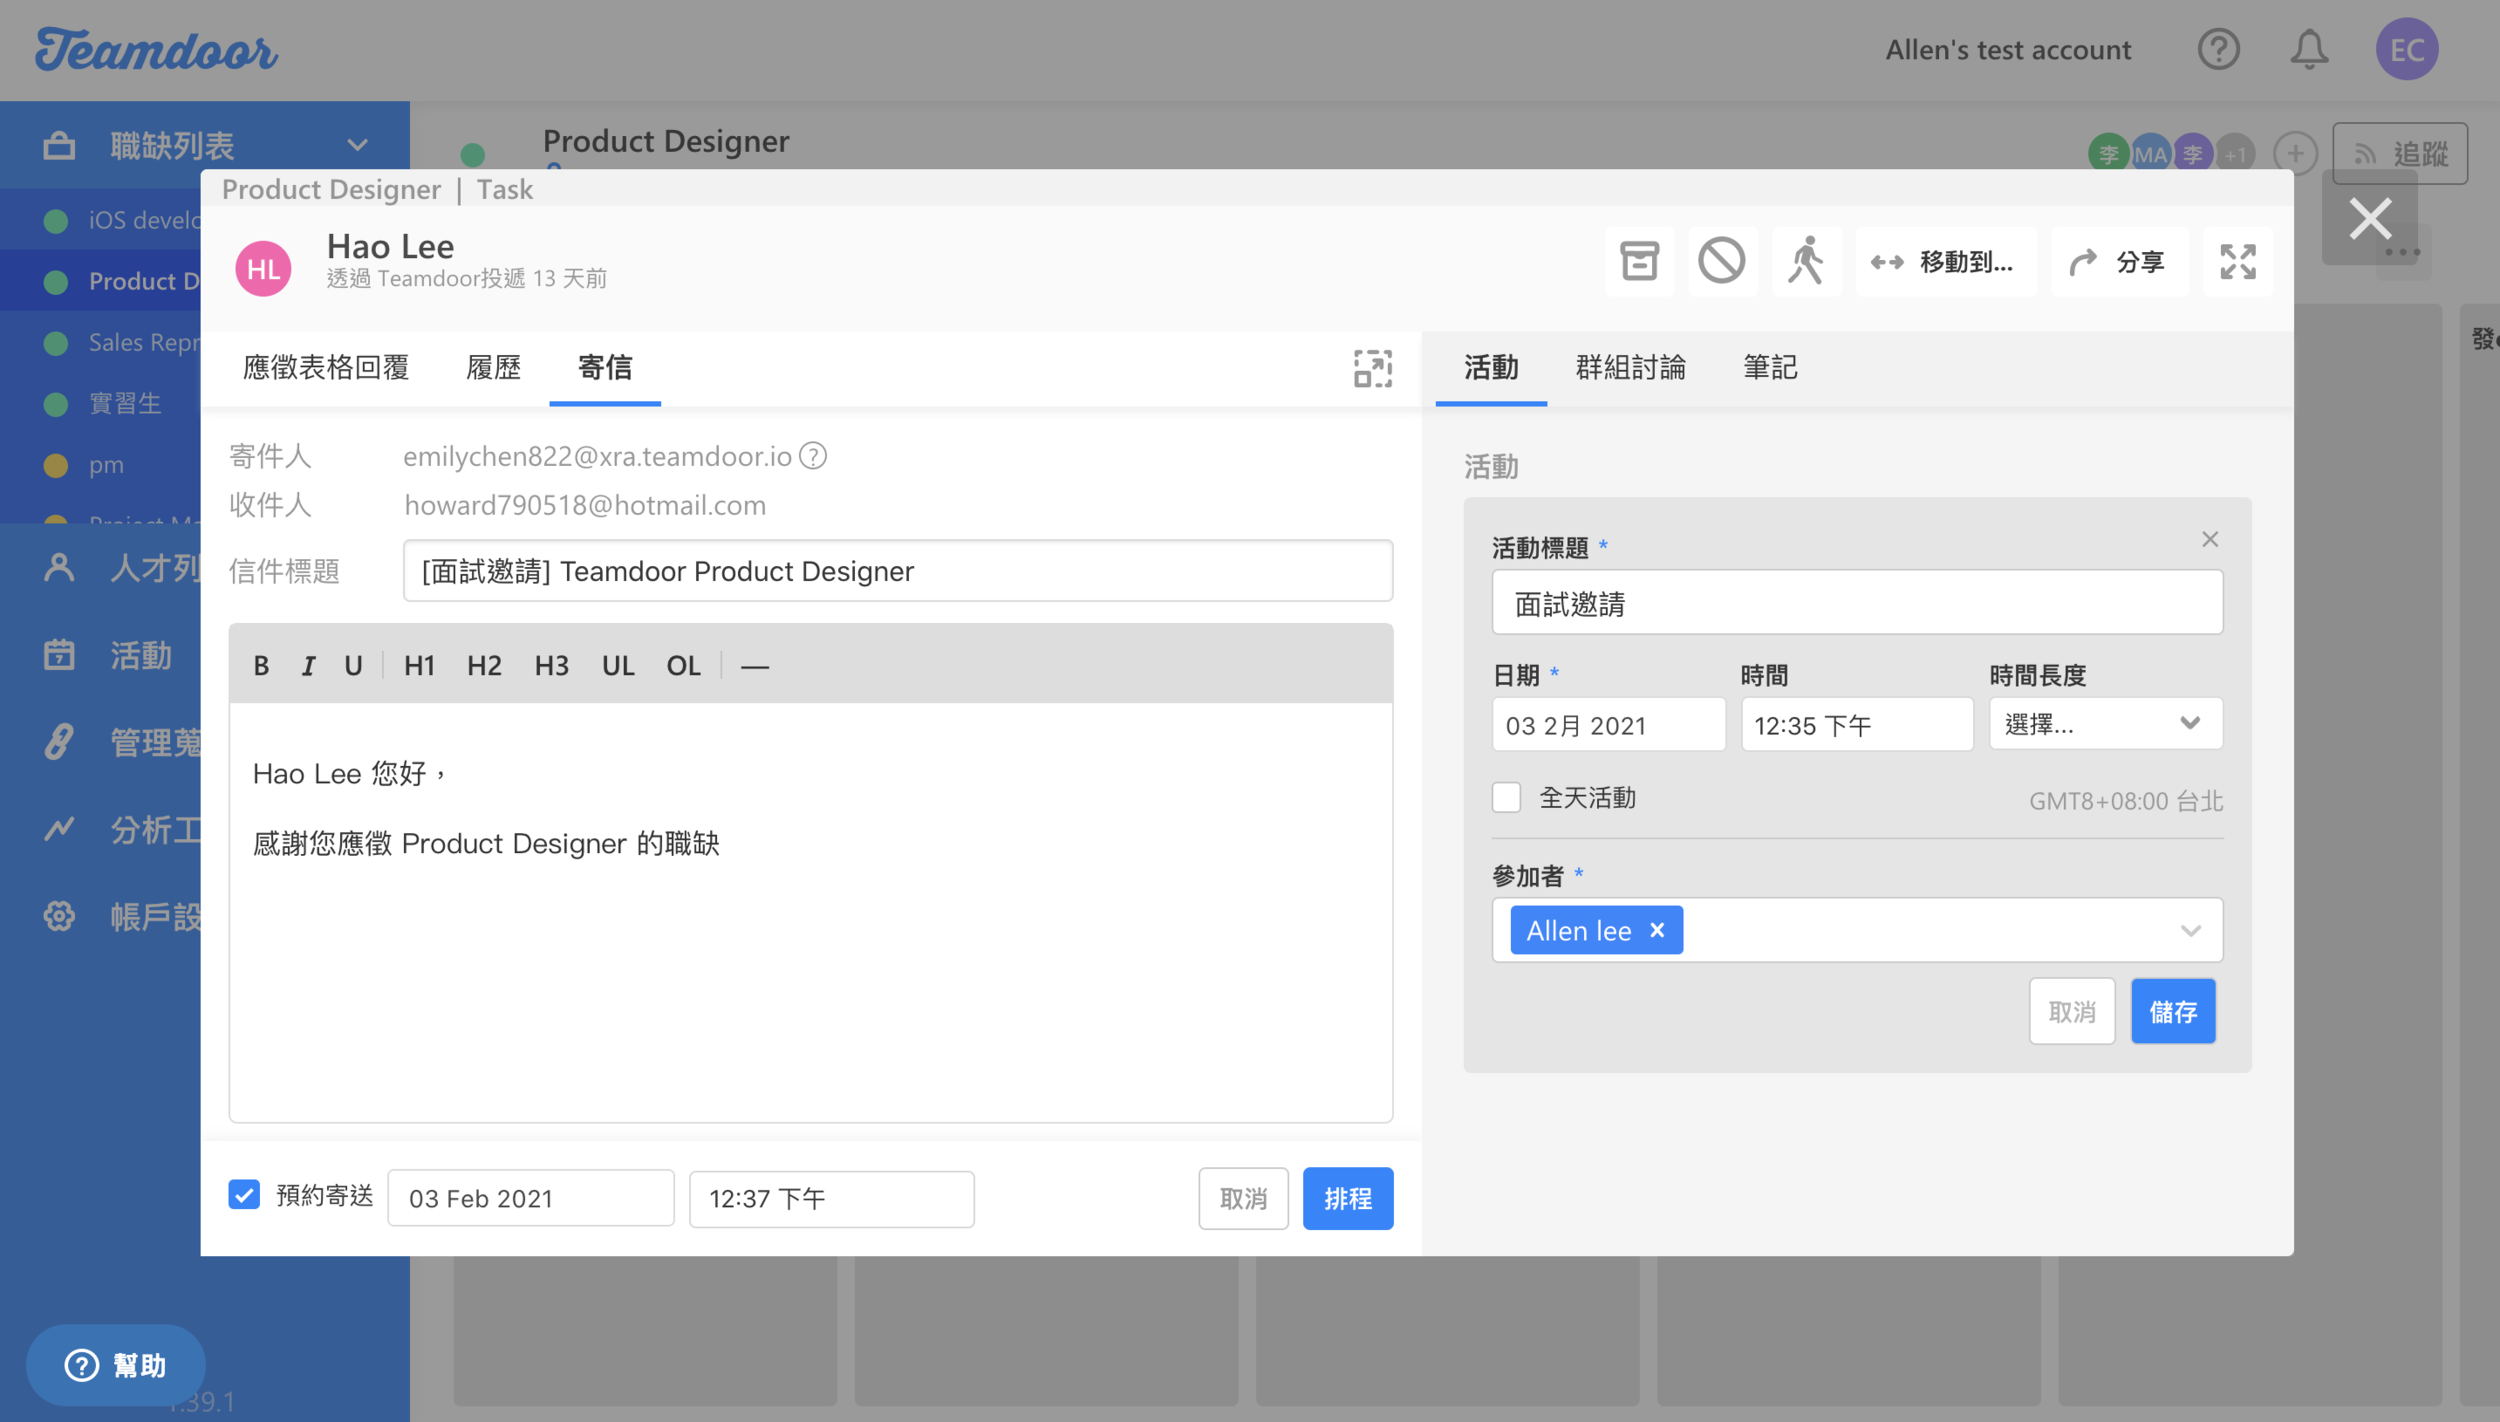Insert horizontal rule with dash button
This screenshot has width=2500, height=1422.
[755, 666]
